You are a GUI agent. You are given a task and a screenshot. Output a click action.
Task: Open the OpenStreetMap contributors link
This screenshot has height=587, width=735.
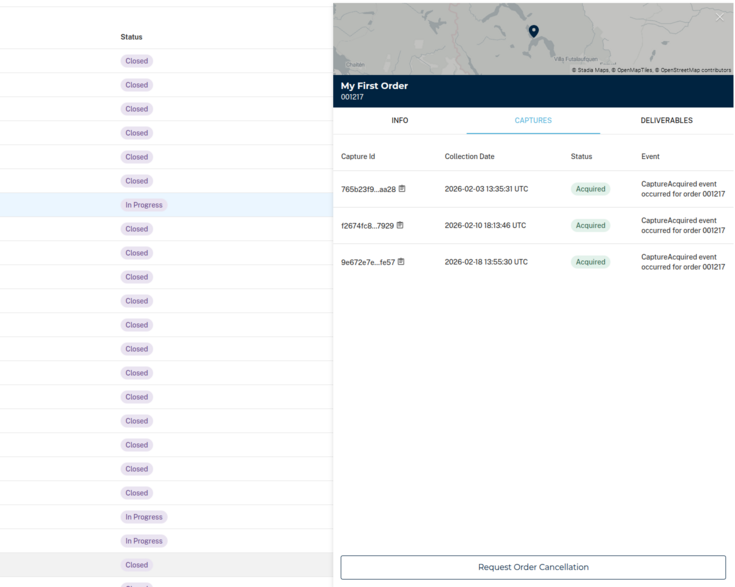click(x=695, y=70)
